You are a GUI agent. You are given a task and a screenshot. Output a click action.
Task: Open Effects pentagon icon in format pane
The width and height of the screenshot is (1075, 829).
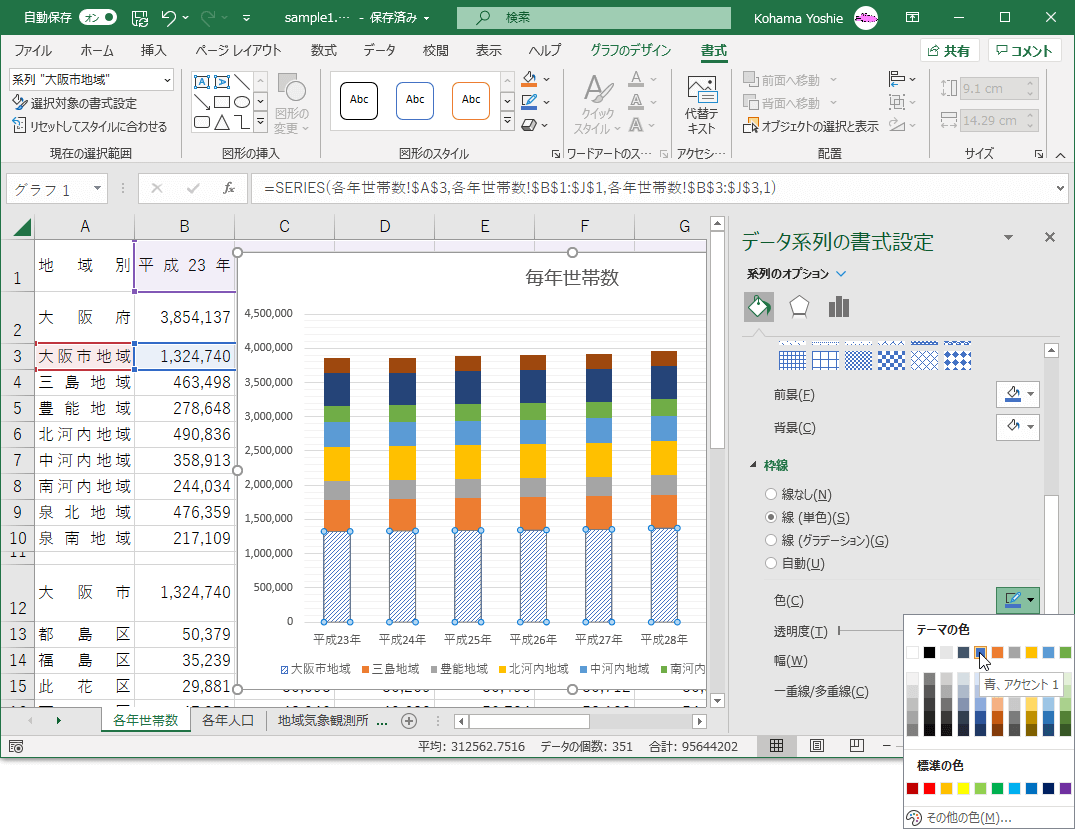798,307
